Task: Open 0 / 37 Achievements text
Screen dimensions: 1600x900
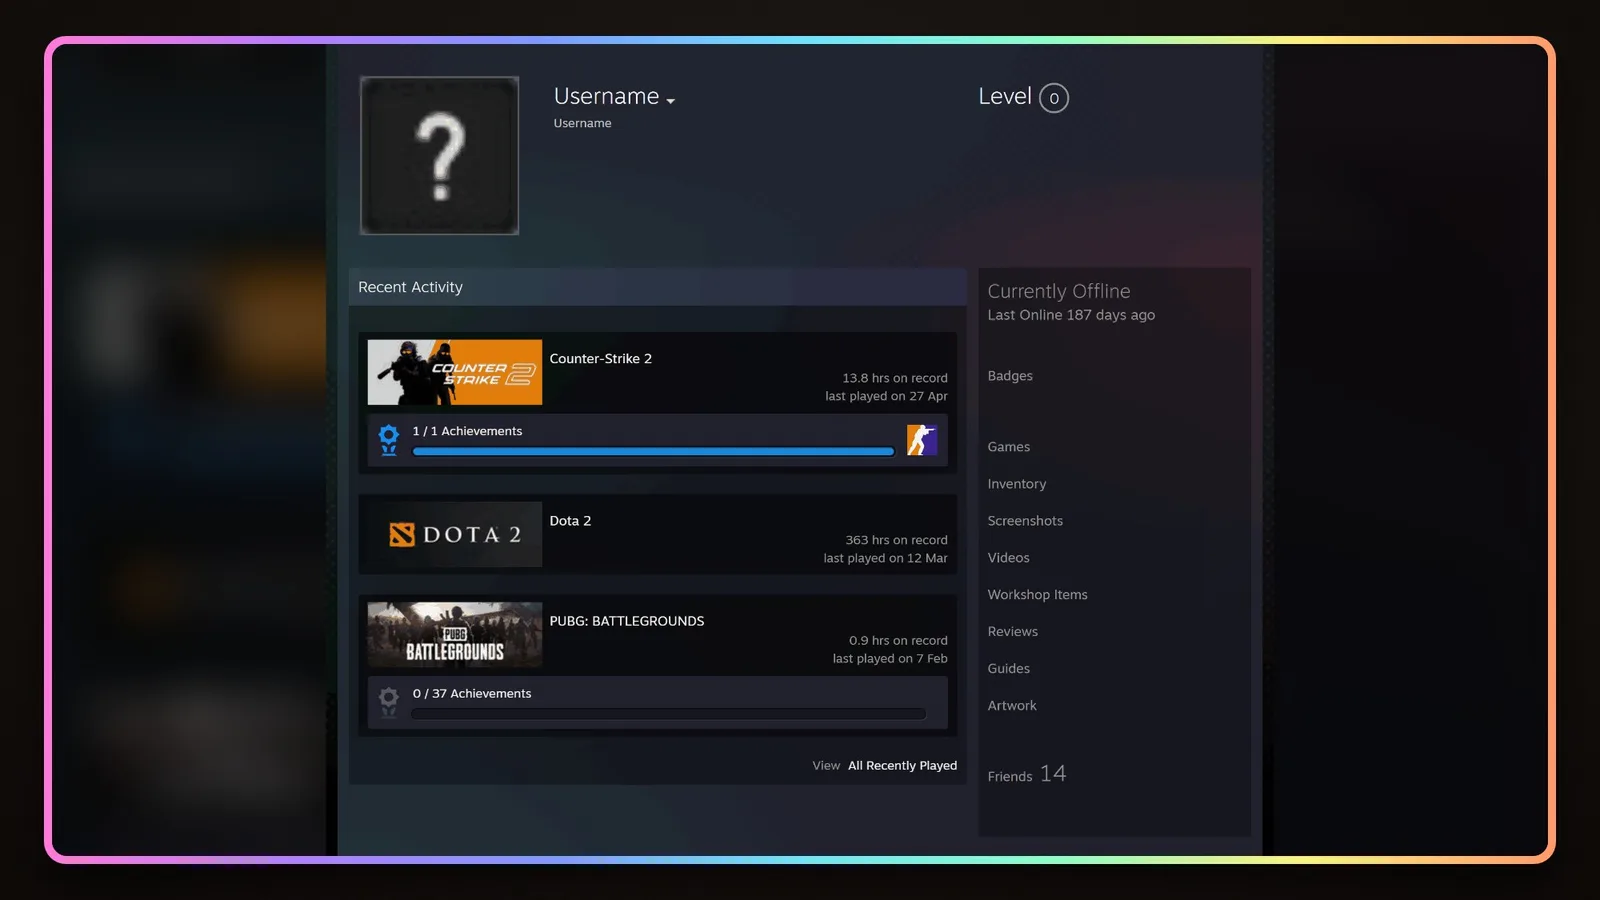Action: click(x=472, y=693)
